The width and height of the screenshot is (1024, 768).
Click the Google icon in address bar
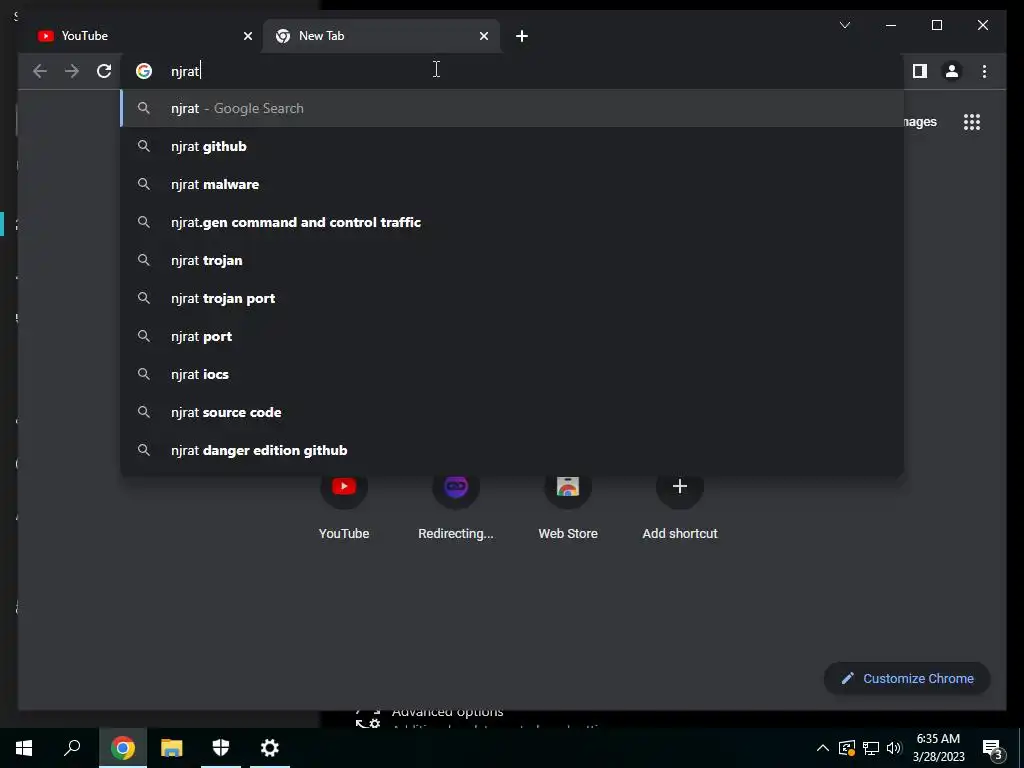(x=144, y=71)
